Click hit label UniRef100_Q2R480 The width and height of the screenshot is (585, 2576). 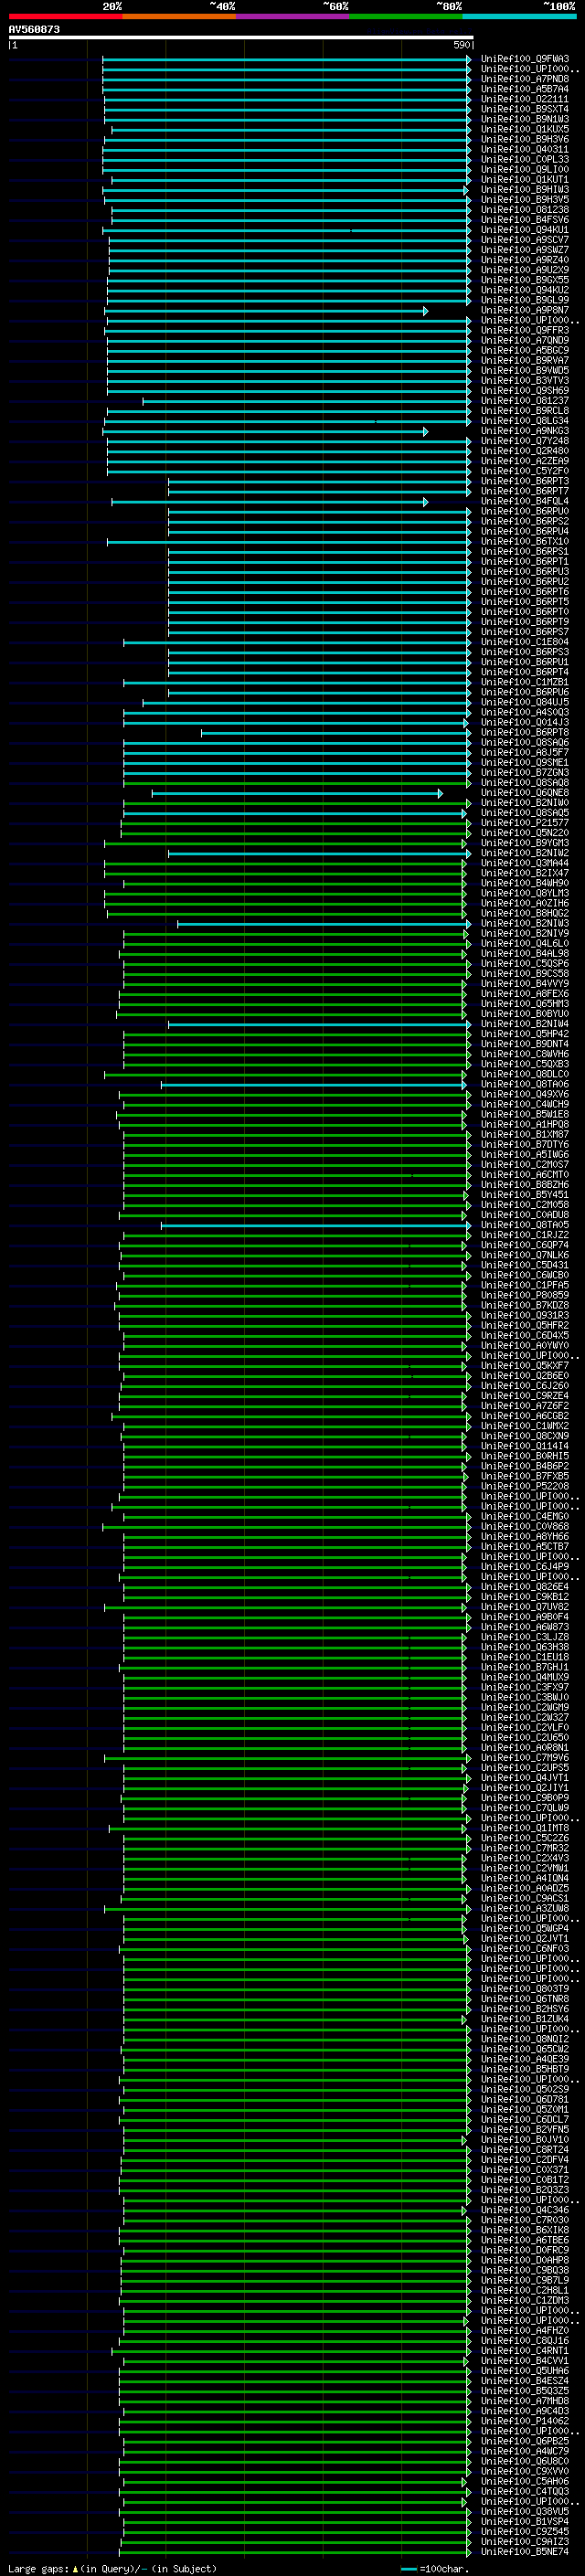(x=525, y=451)
